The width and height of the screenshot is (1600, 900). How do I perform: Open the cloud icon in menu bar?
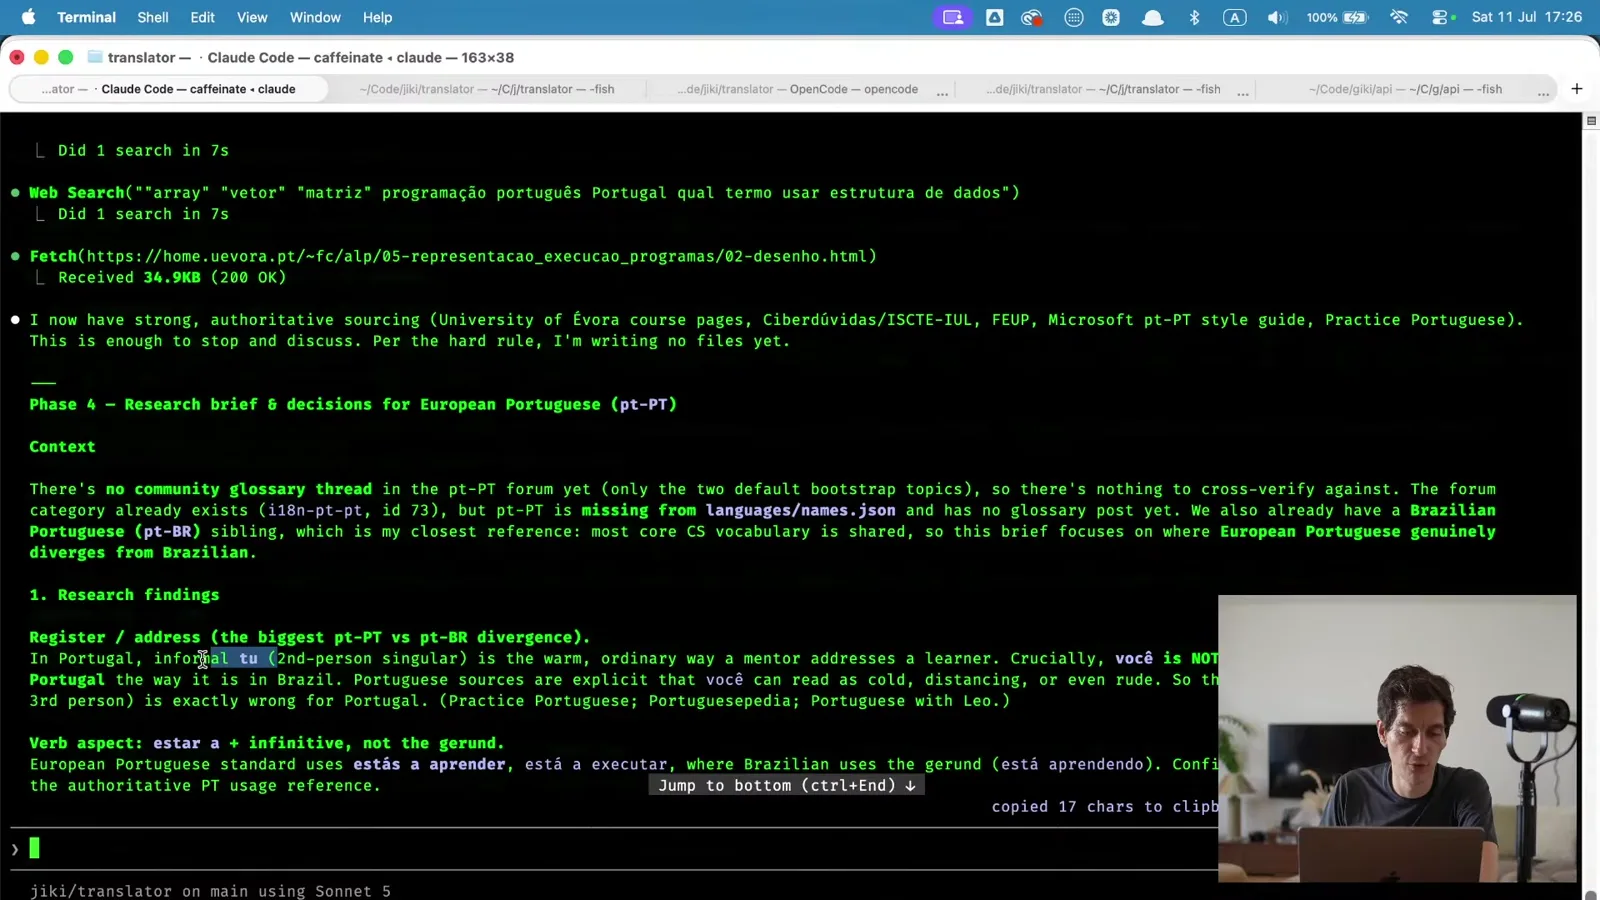(x=1152, y=17)
